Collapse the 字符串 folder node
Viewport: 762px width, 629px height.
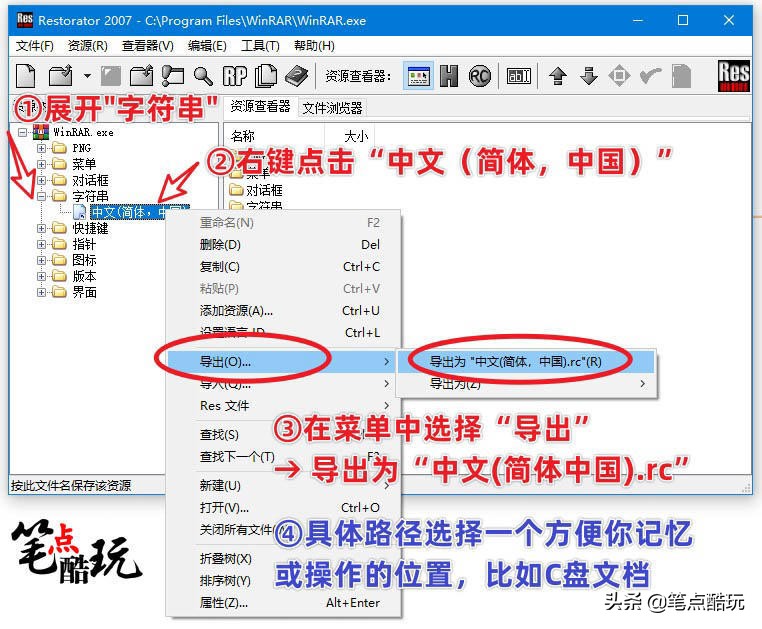[x=41, y=196]
